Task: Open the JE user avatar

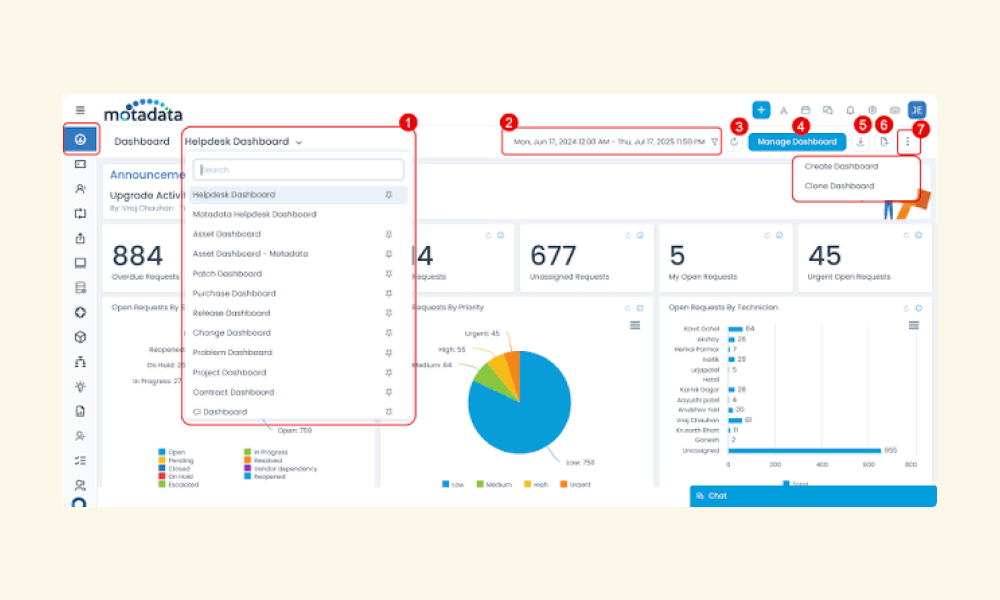Action: click(x=916, y=110)
